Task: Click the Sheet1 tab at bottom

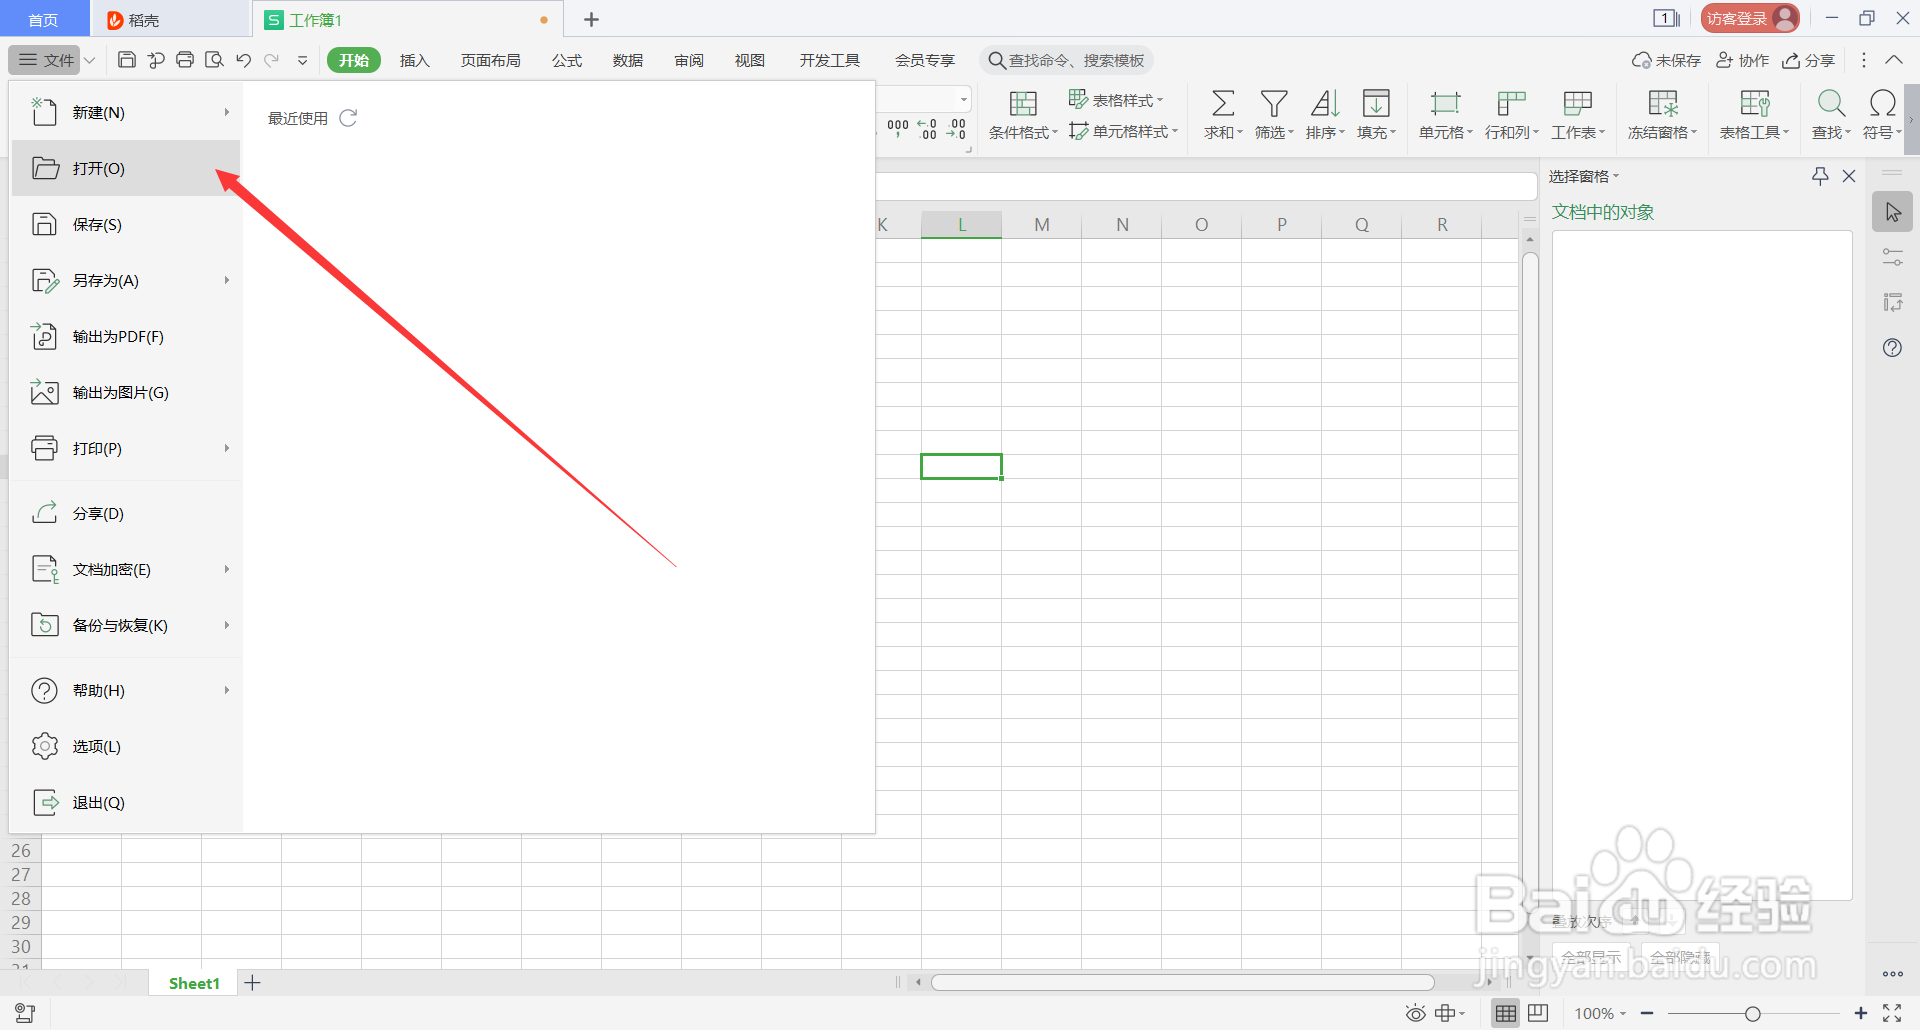Action: (x=192, y=982)
